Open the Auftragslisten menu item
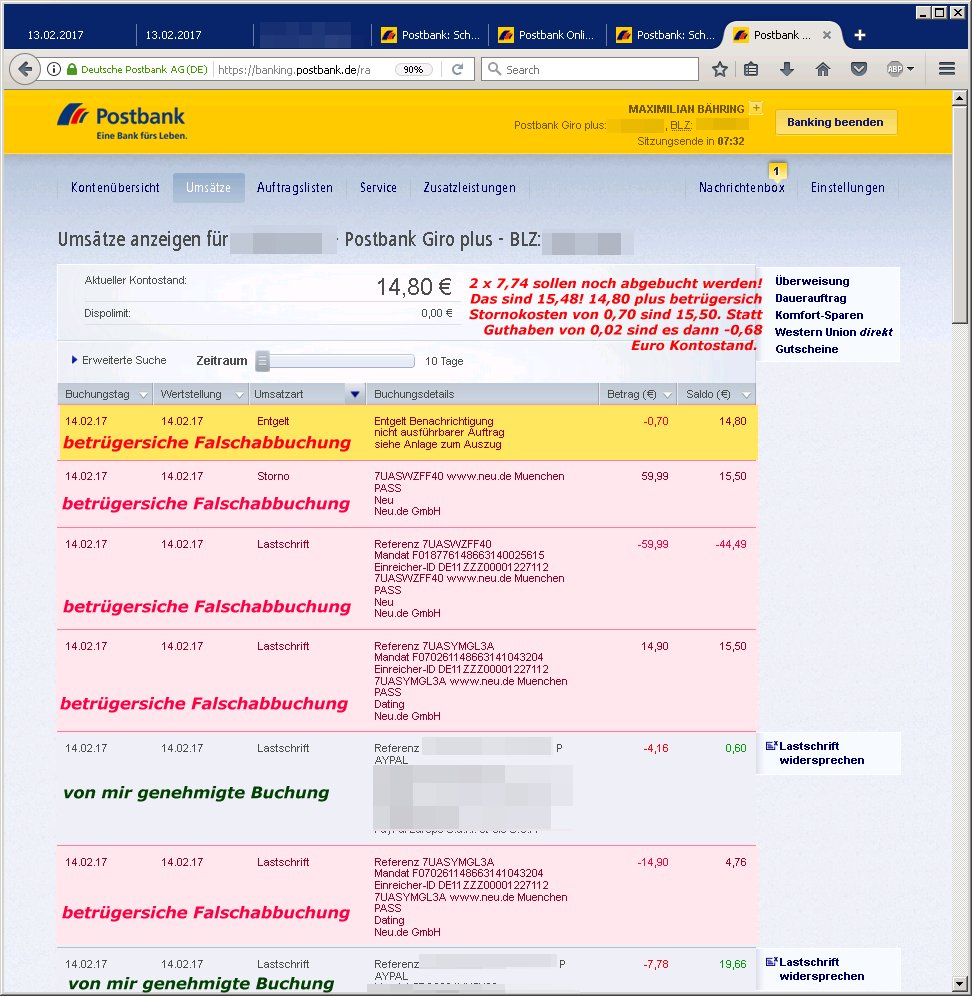Image resolution: width=972 pixels, height=996 pixels. [x=295, y=187]
